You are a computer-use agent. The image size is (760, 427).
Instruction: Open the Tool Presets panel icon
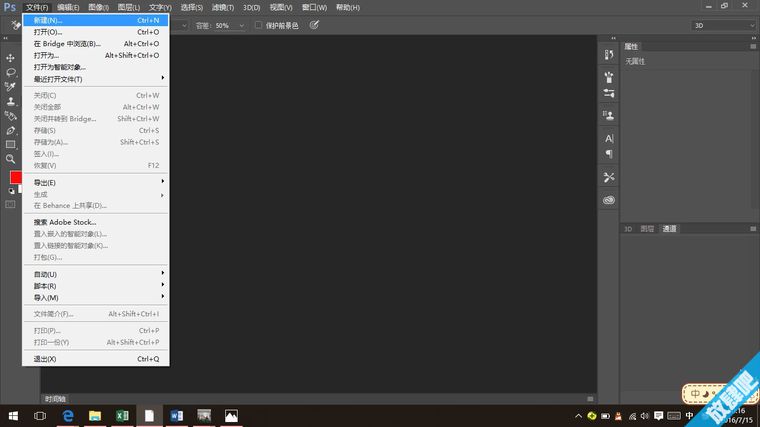[609, 177]
